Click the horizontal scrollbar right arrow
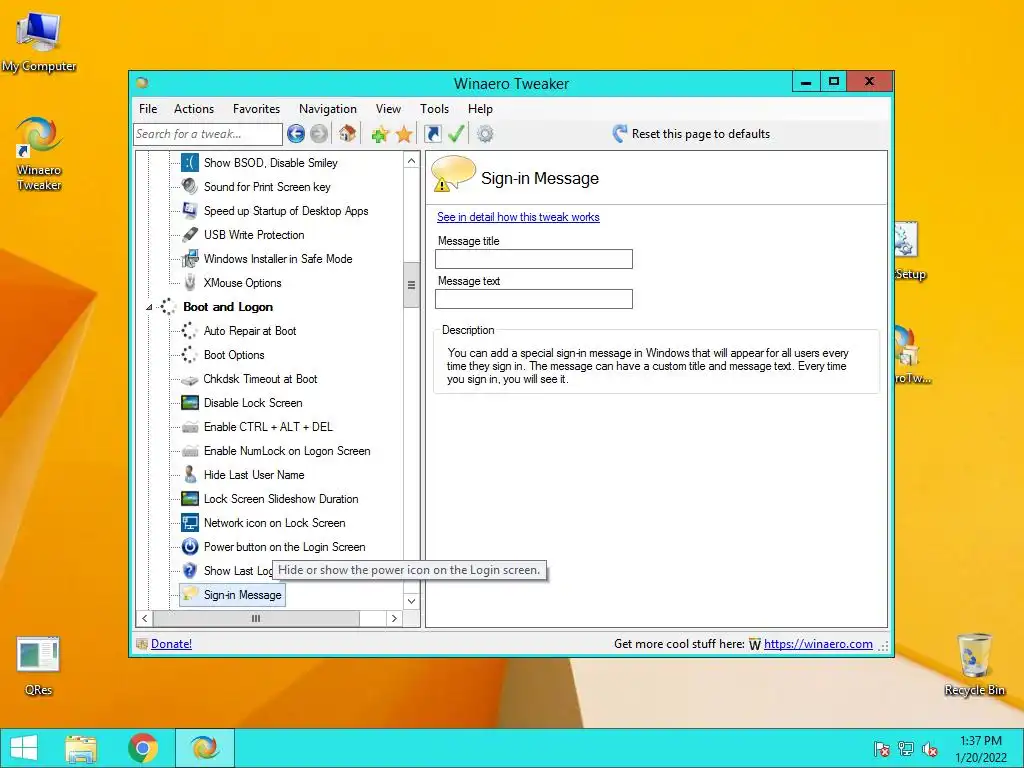 (394, 618)
